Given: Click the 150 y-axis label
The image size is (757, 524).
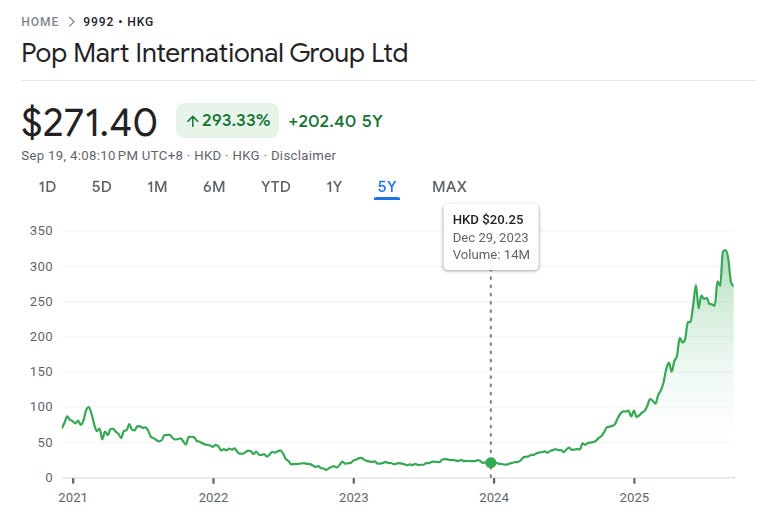Looking at the screenshot, I should point(41,372).
